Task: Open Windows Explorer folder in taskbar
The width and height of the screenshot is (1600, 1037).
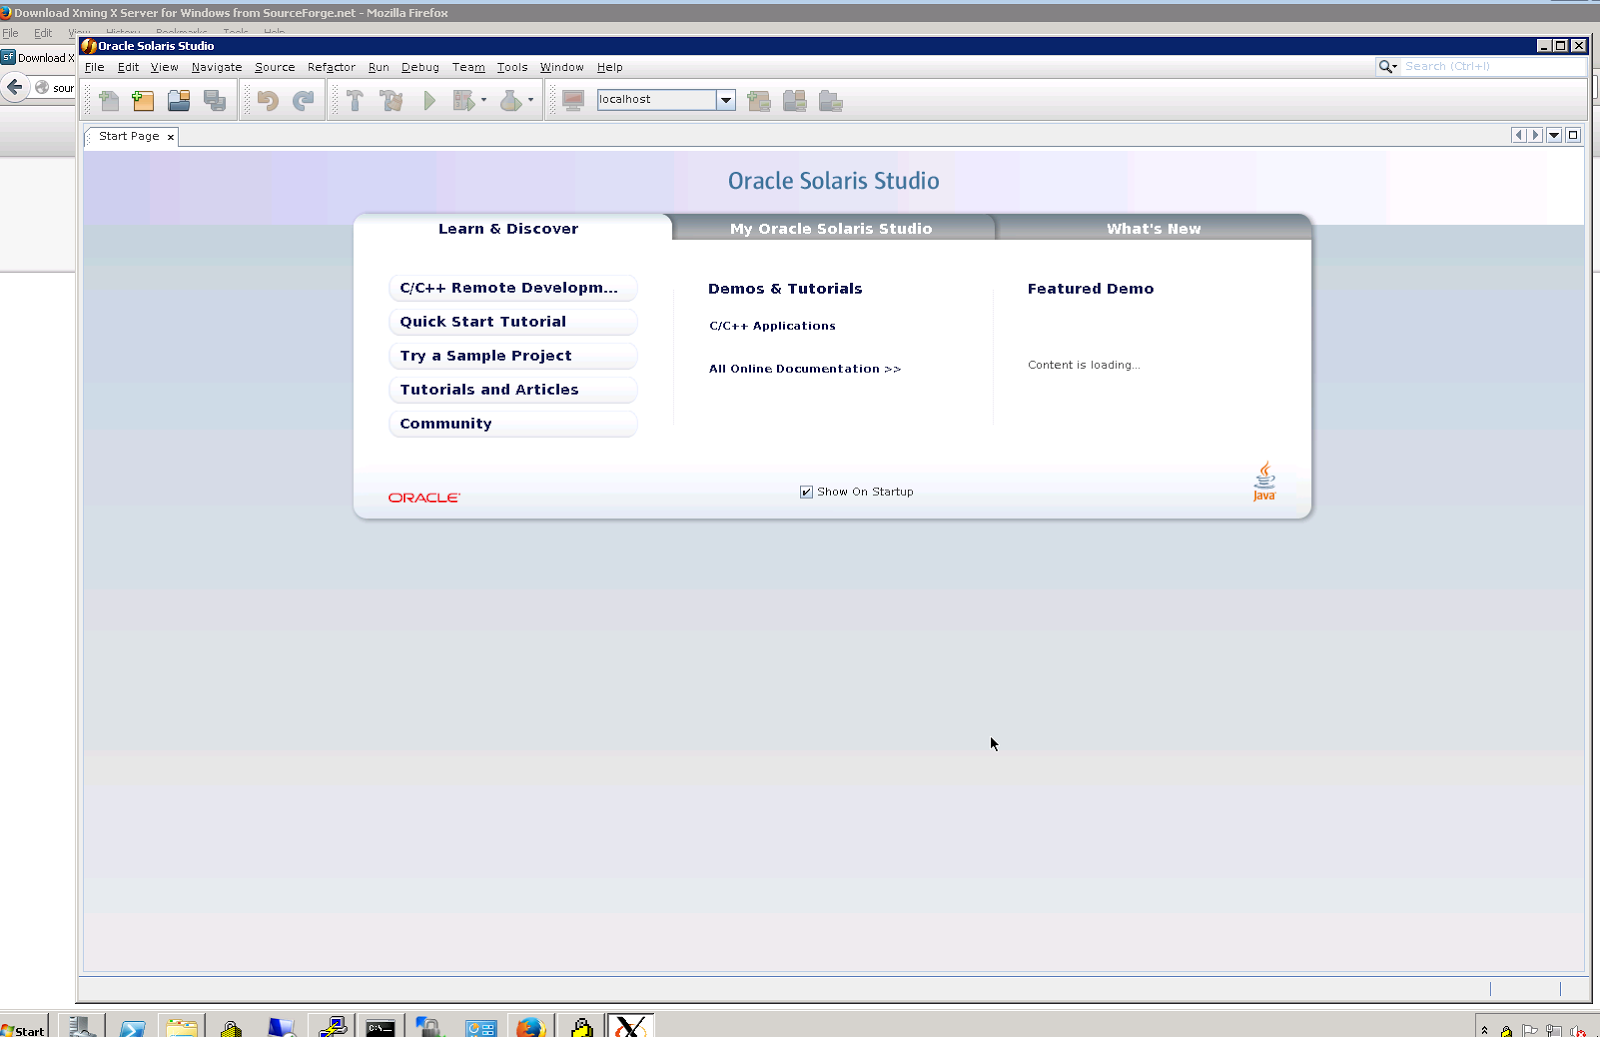Action: coord(181,1026)
